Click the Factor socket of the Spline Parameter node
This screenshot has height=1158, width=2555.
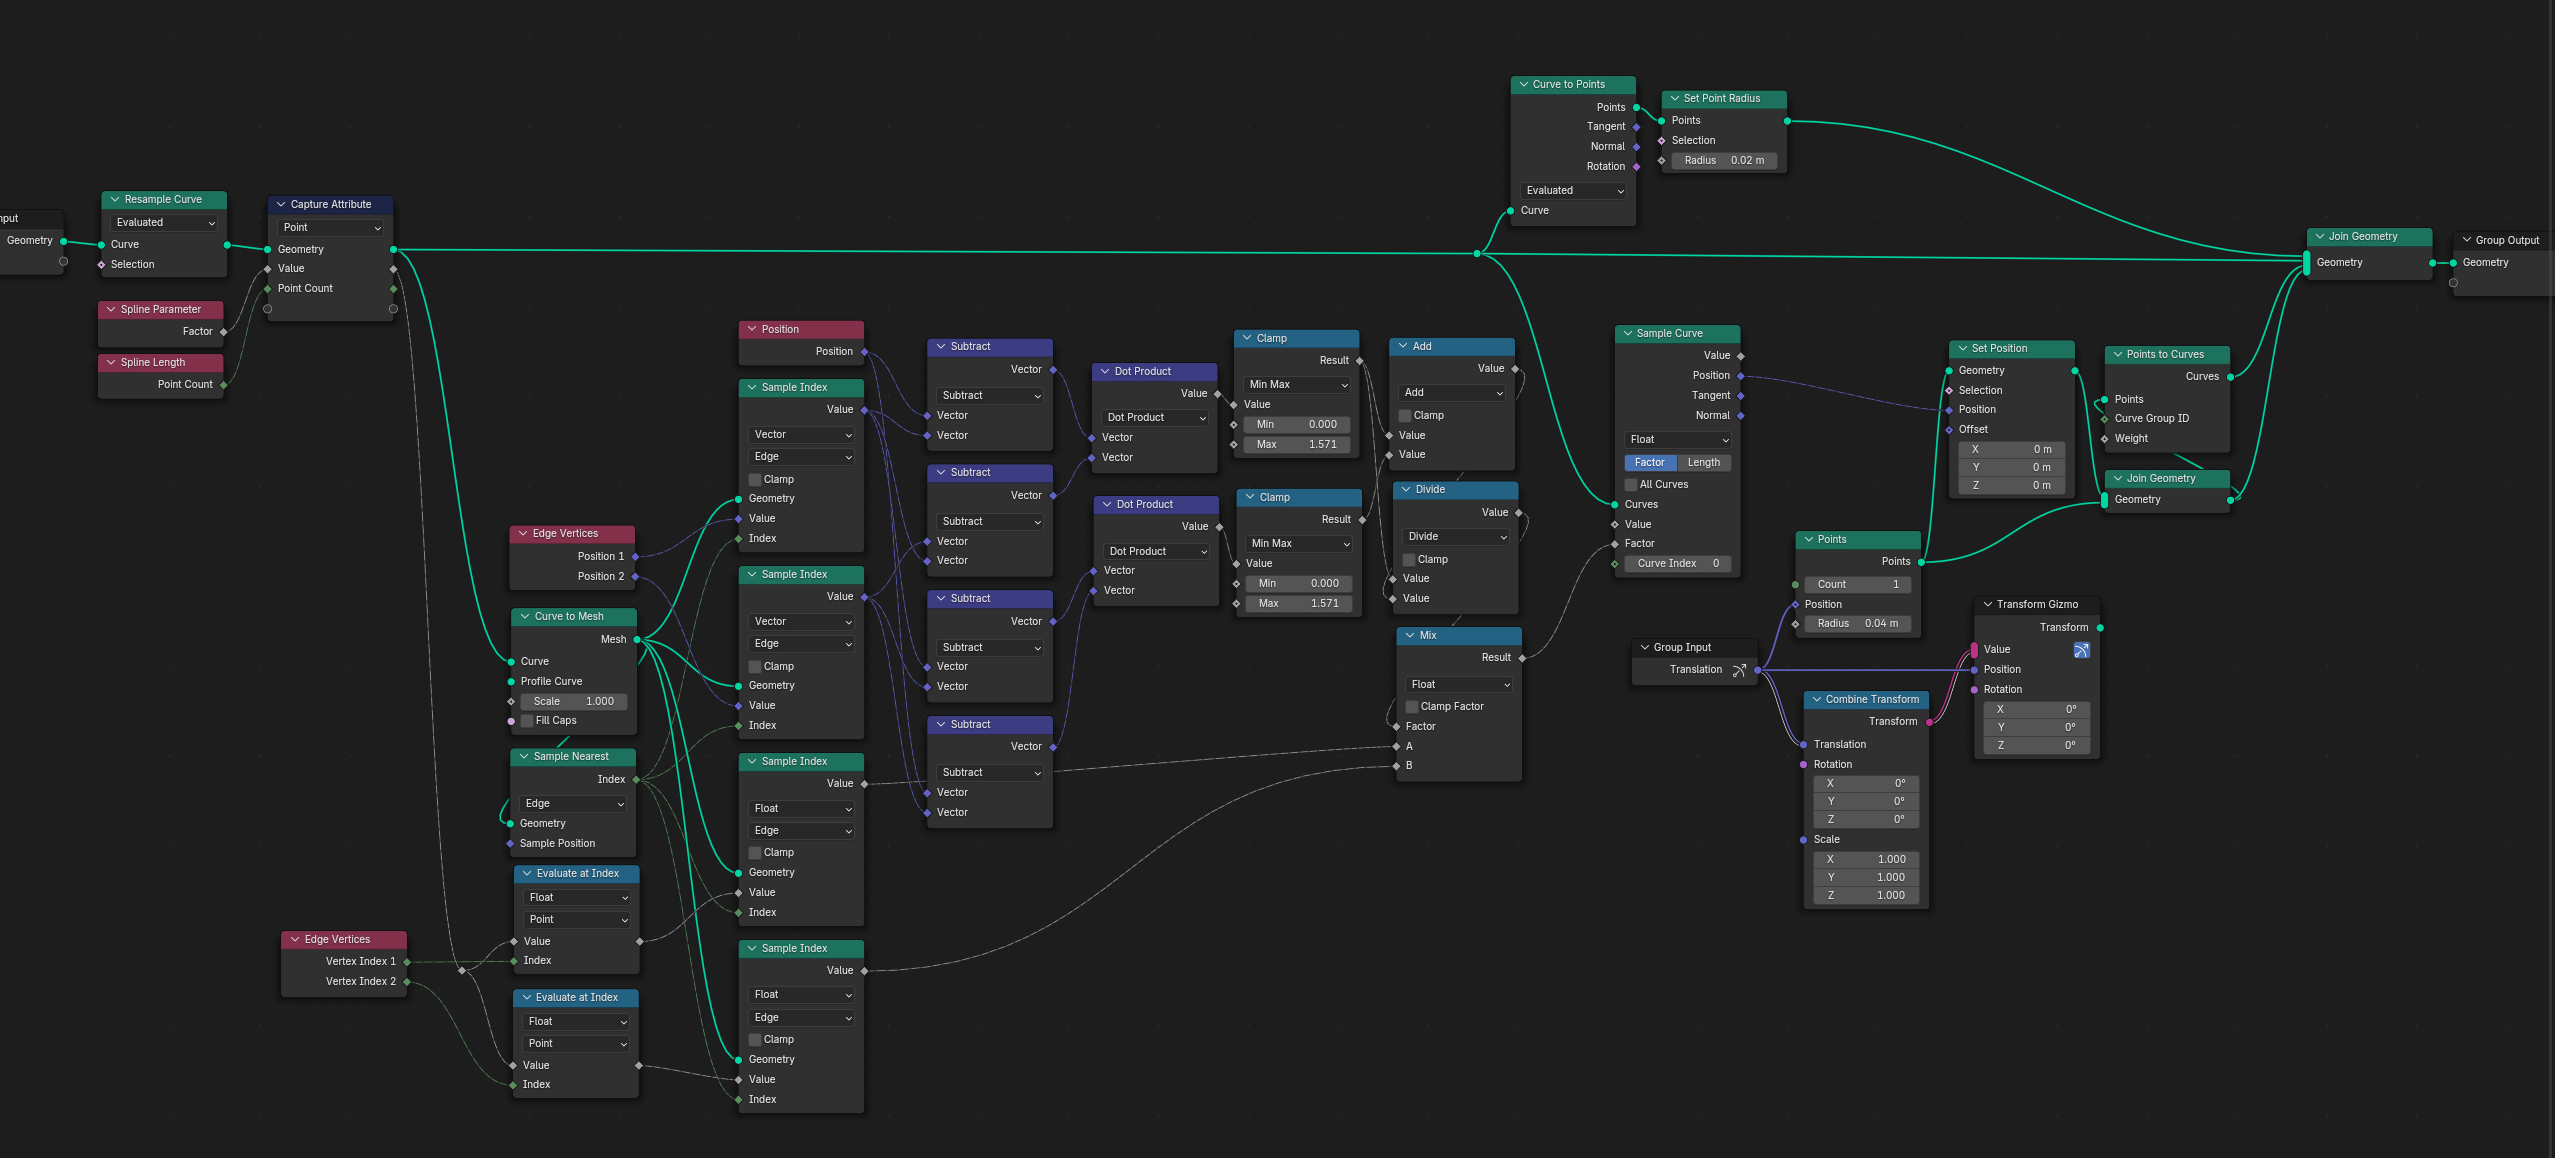pyautogui.click(x=223, y=332)
